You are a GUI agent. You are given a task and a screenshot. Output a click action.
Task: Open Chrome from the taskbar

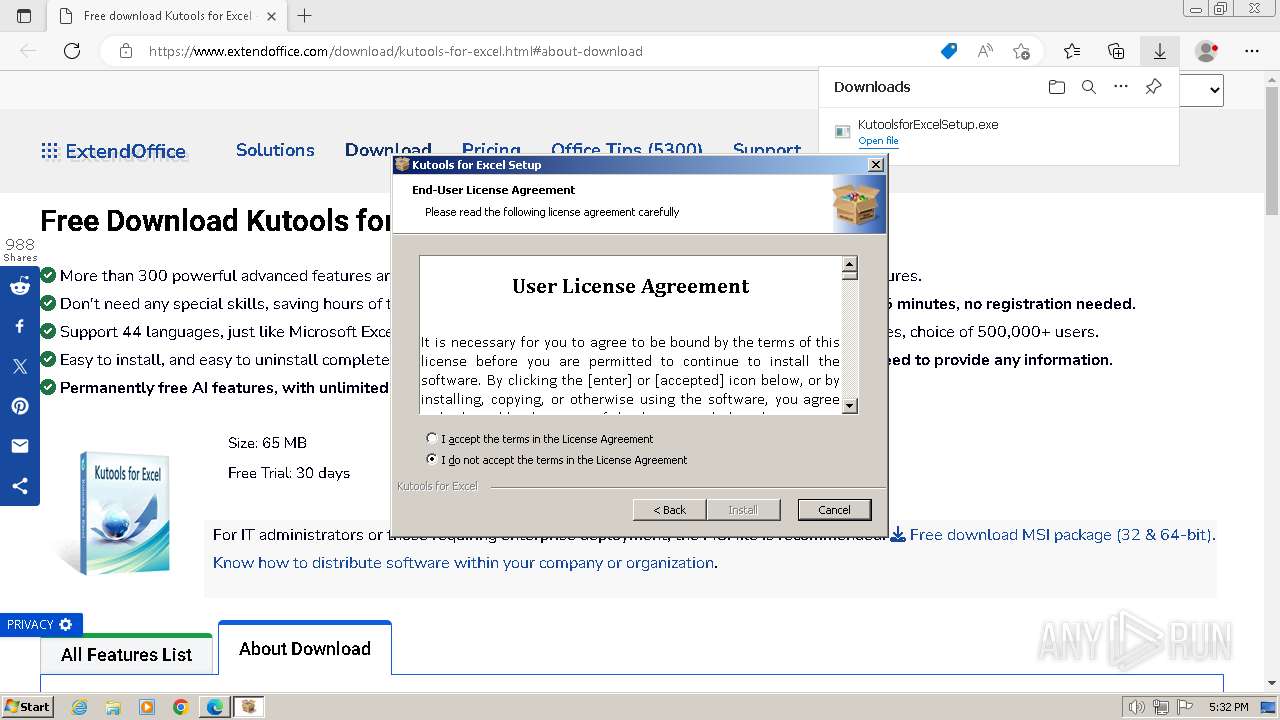point(180,707)
